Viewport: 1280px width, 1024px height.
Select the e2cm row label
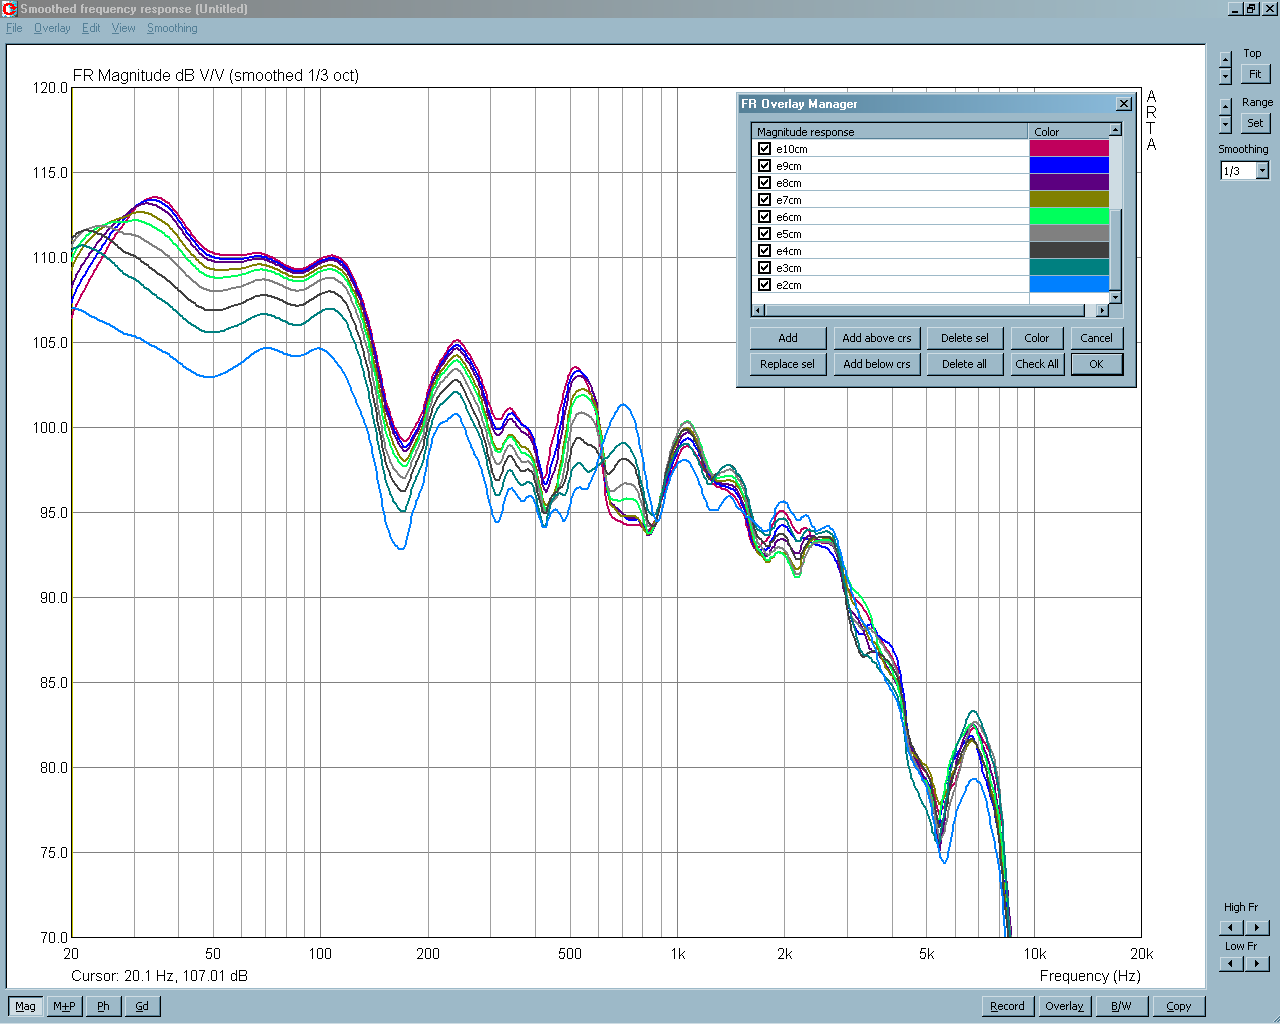coord(789,285)
